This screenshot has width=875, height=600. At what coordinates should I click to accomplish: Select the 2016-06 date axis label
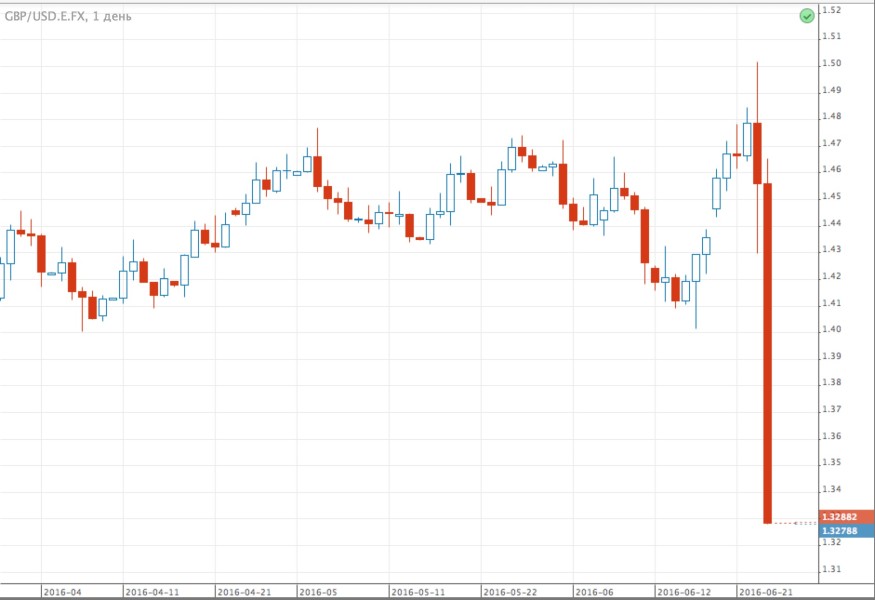point(594,591)
